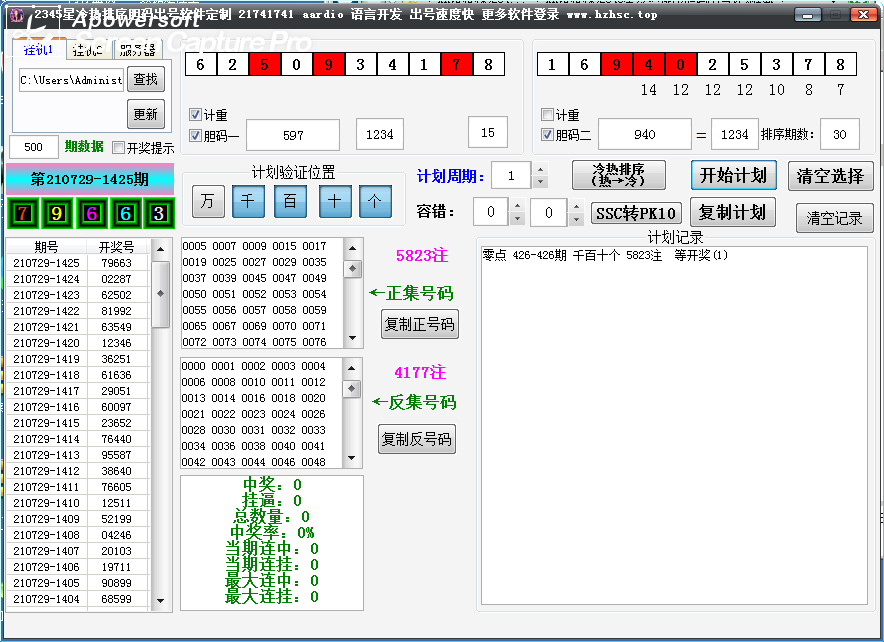
Task: Toggle the 千 position button
Action: pyautogui.click(x=248, y=201)
